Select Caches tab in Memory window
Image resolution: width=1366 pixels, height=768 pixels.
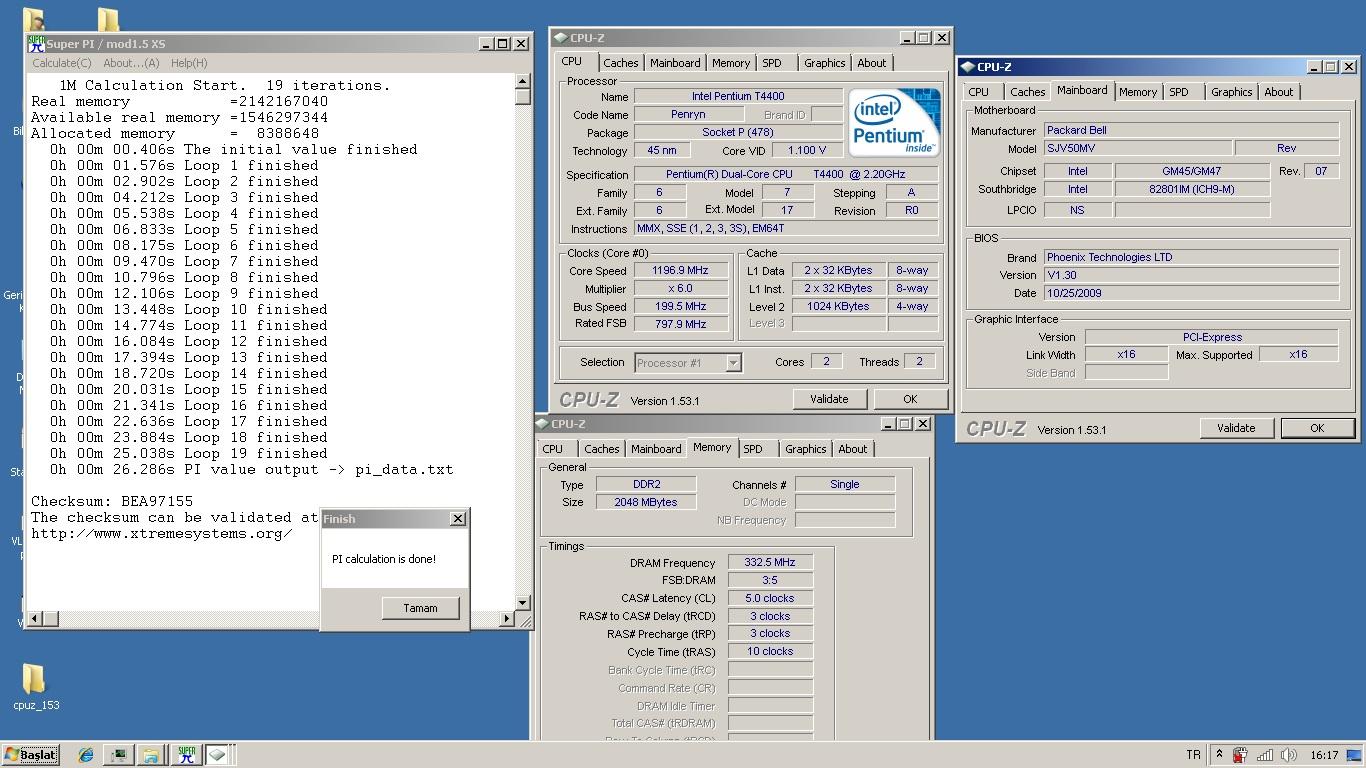[601, 449]
